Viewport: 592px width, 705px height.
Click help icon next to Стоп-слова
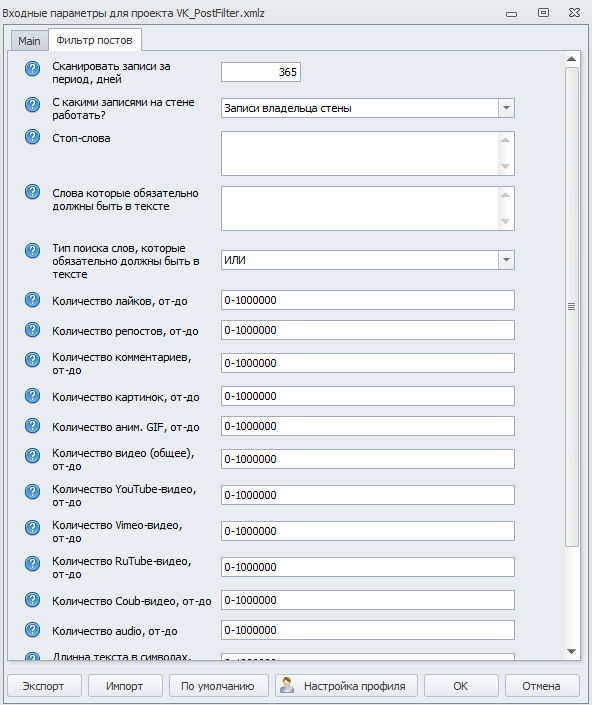[32, 137]
